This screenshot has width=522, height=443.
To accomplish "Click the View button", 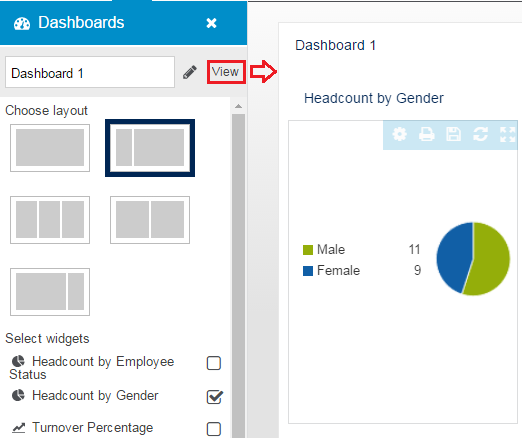I will 226,72.
